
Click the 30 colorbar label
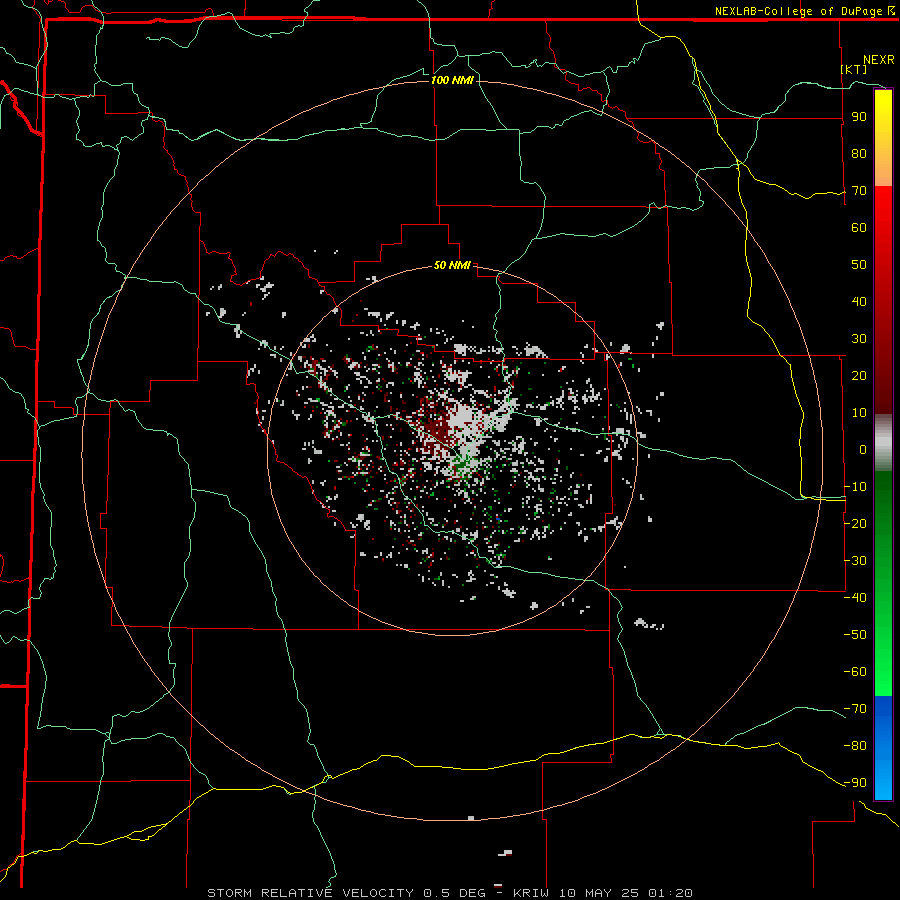[x=859, y=339]
